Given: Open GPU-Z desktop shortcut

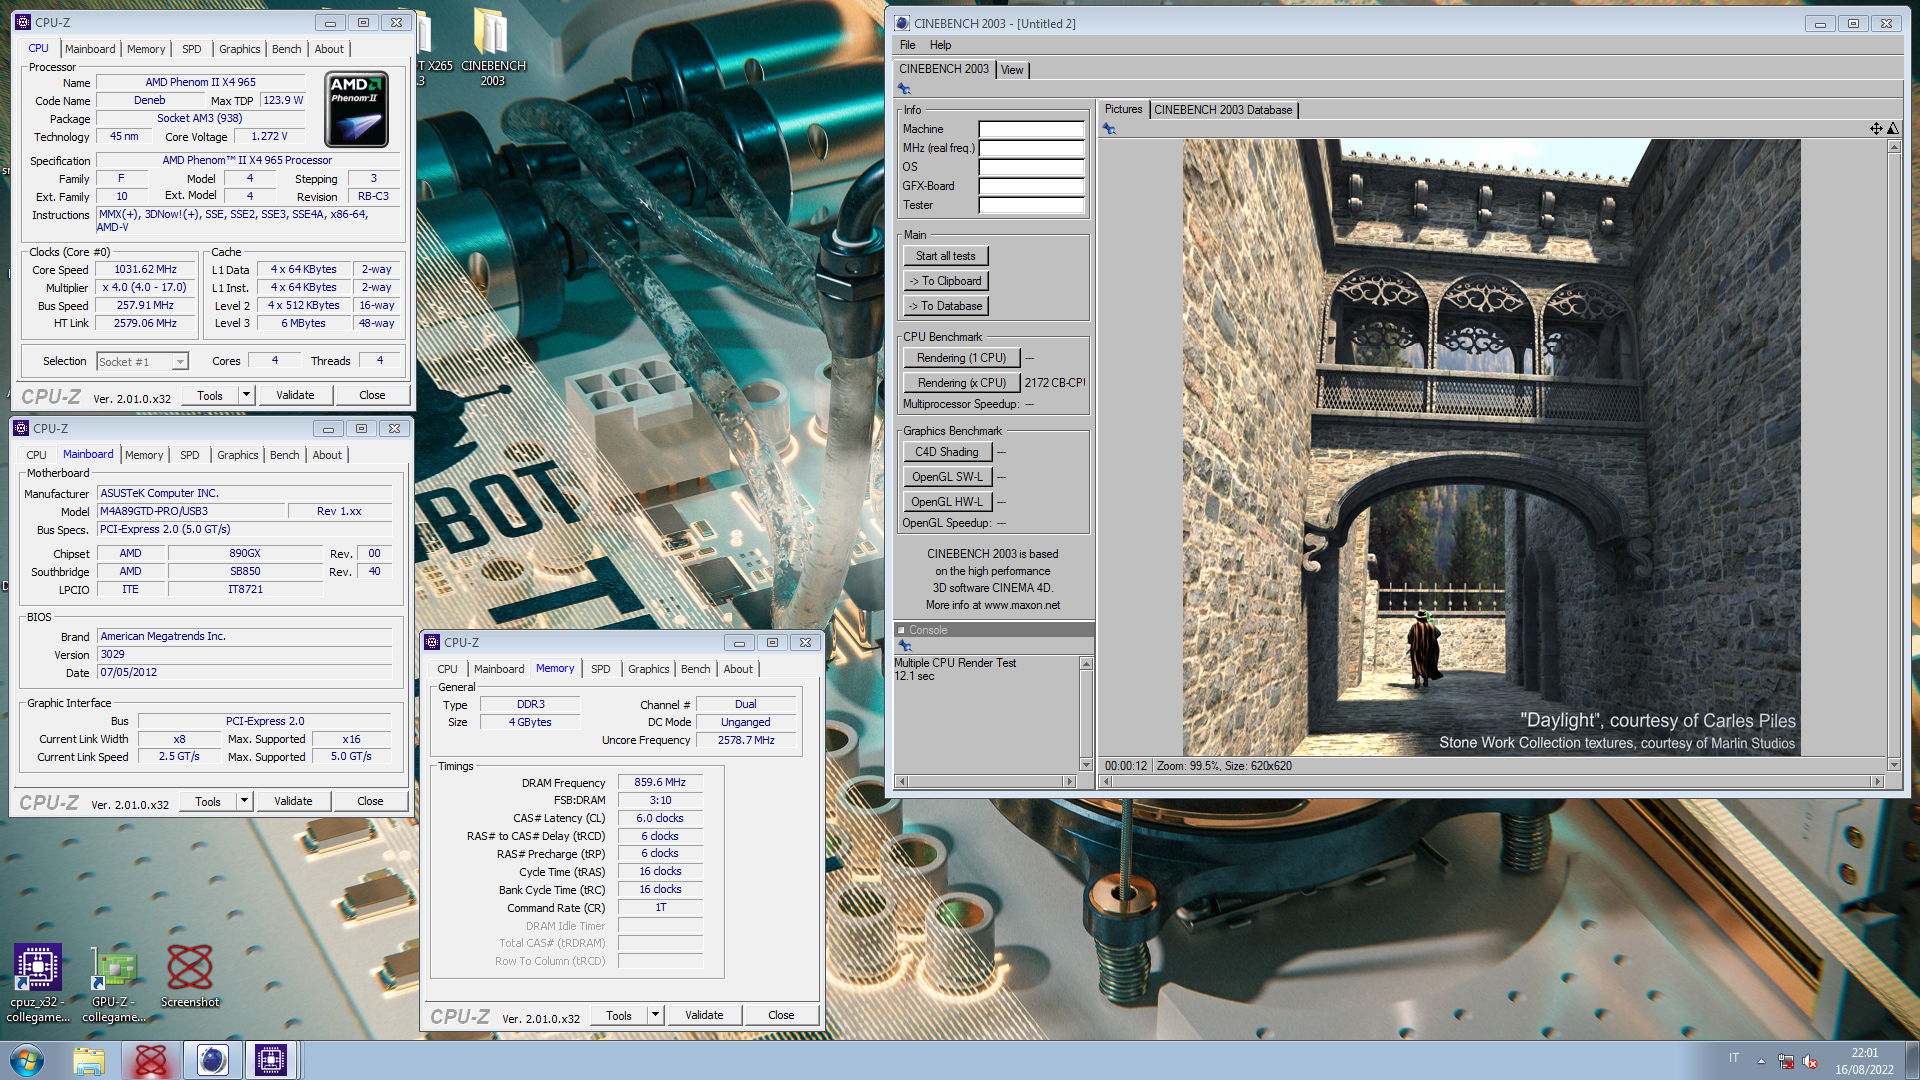Looking at the screenshot, I should click(113, 983).
